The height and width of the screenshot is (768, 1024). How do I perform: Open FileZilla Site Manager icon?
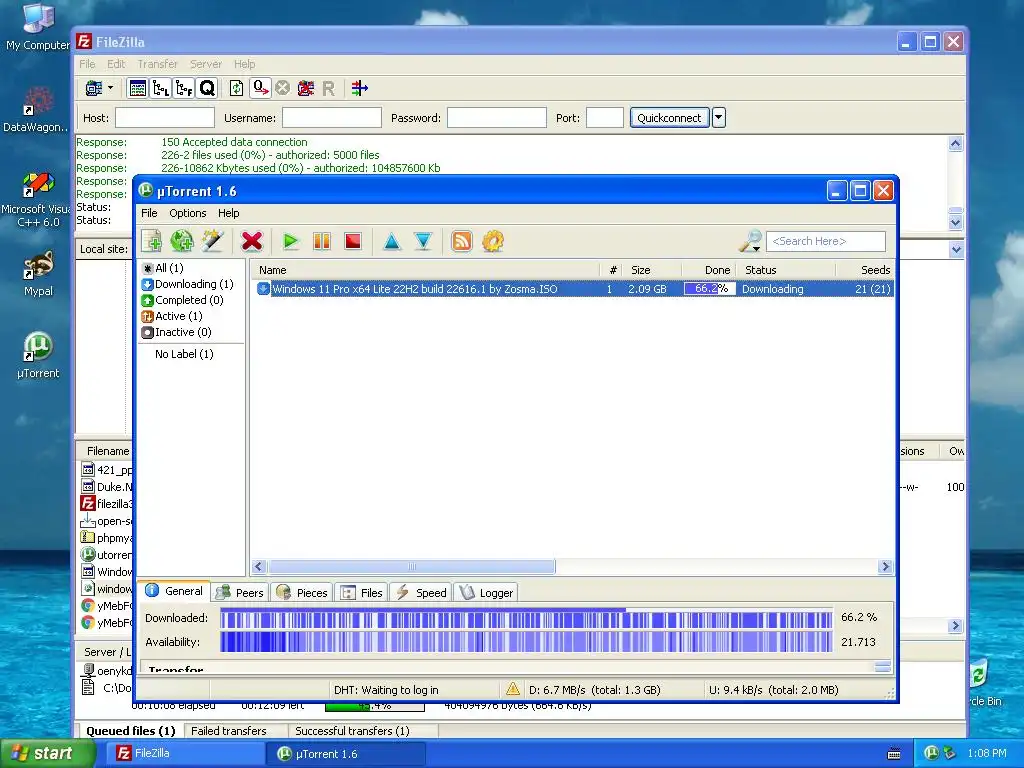click(94, 88)
